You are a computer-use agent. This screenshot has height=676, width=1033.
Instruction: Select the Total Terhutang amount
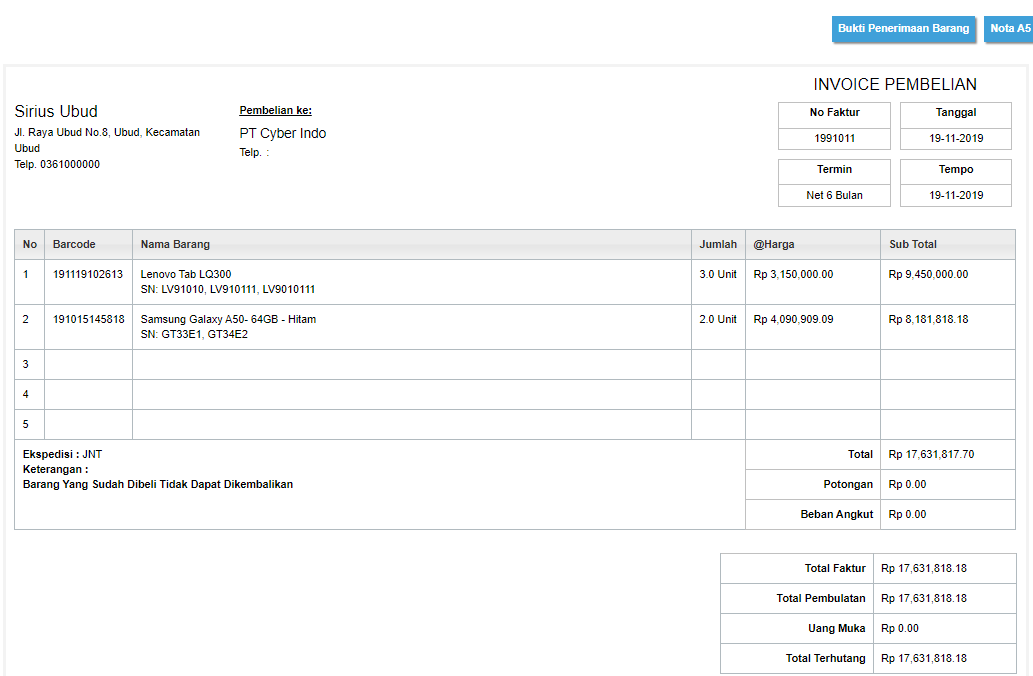click(924, 658)
